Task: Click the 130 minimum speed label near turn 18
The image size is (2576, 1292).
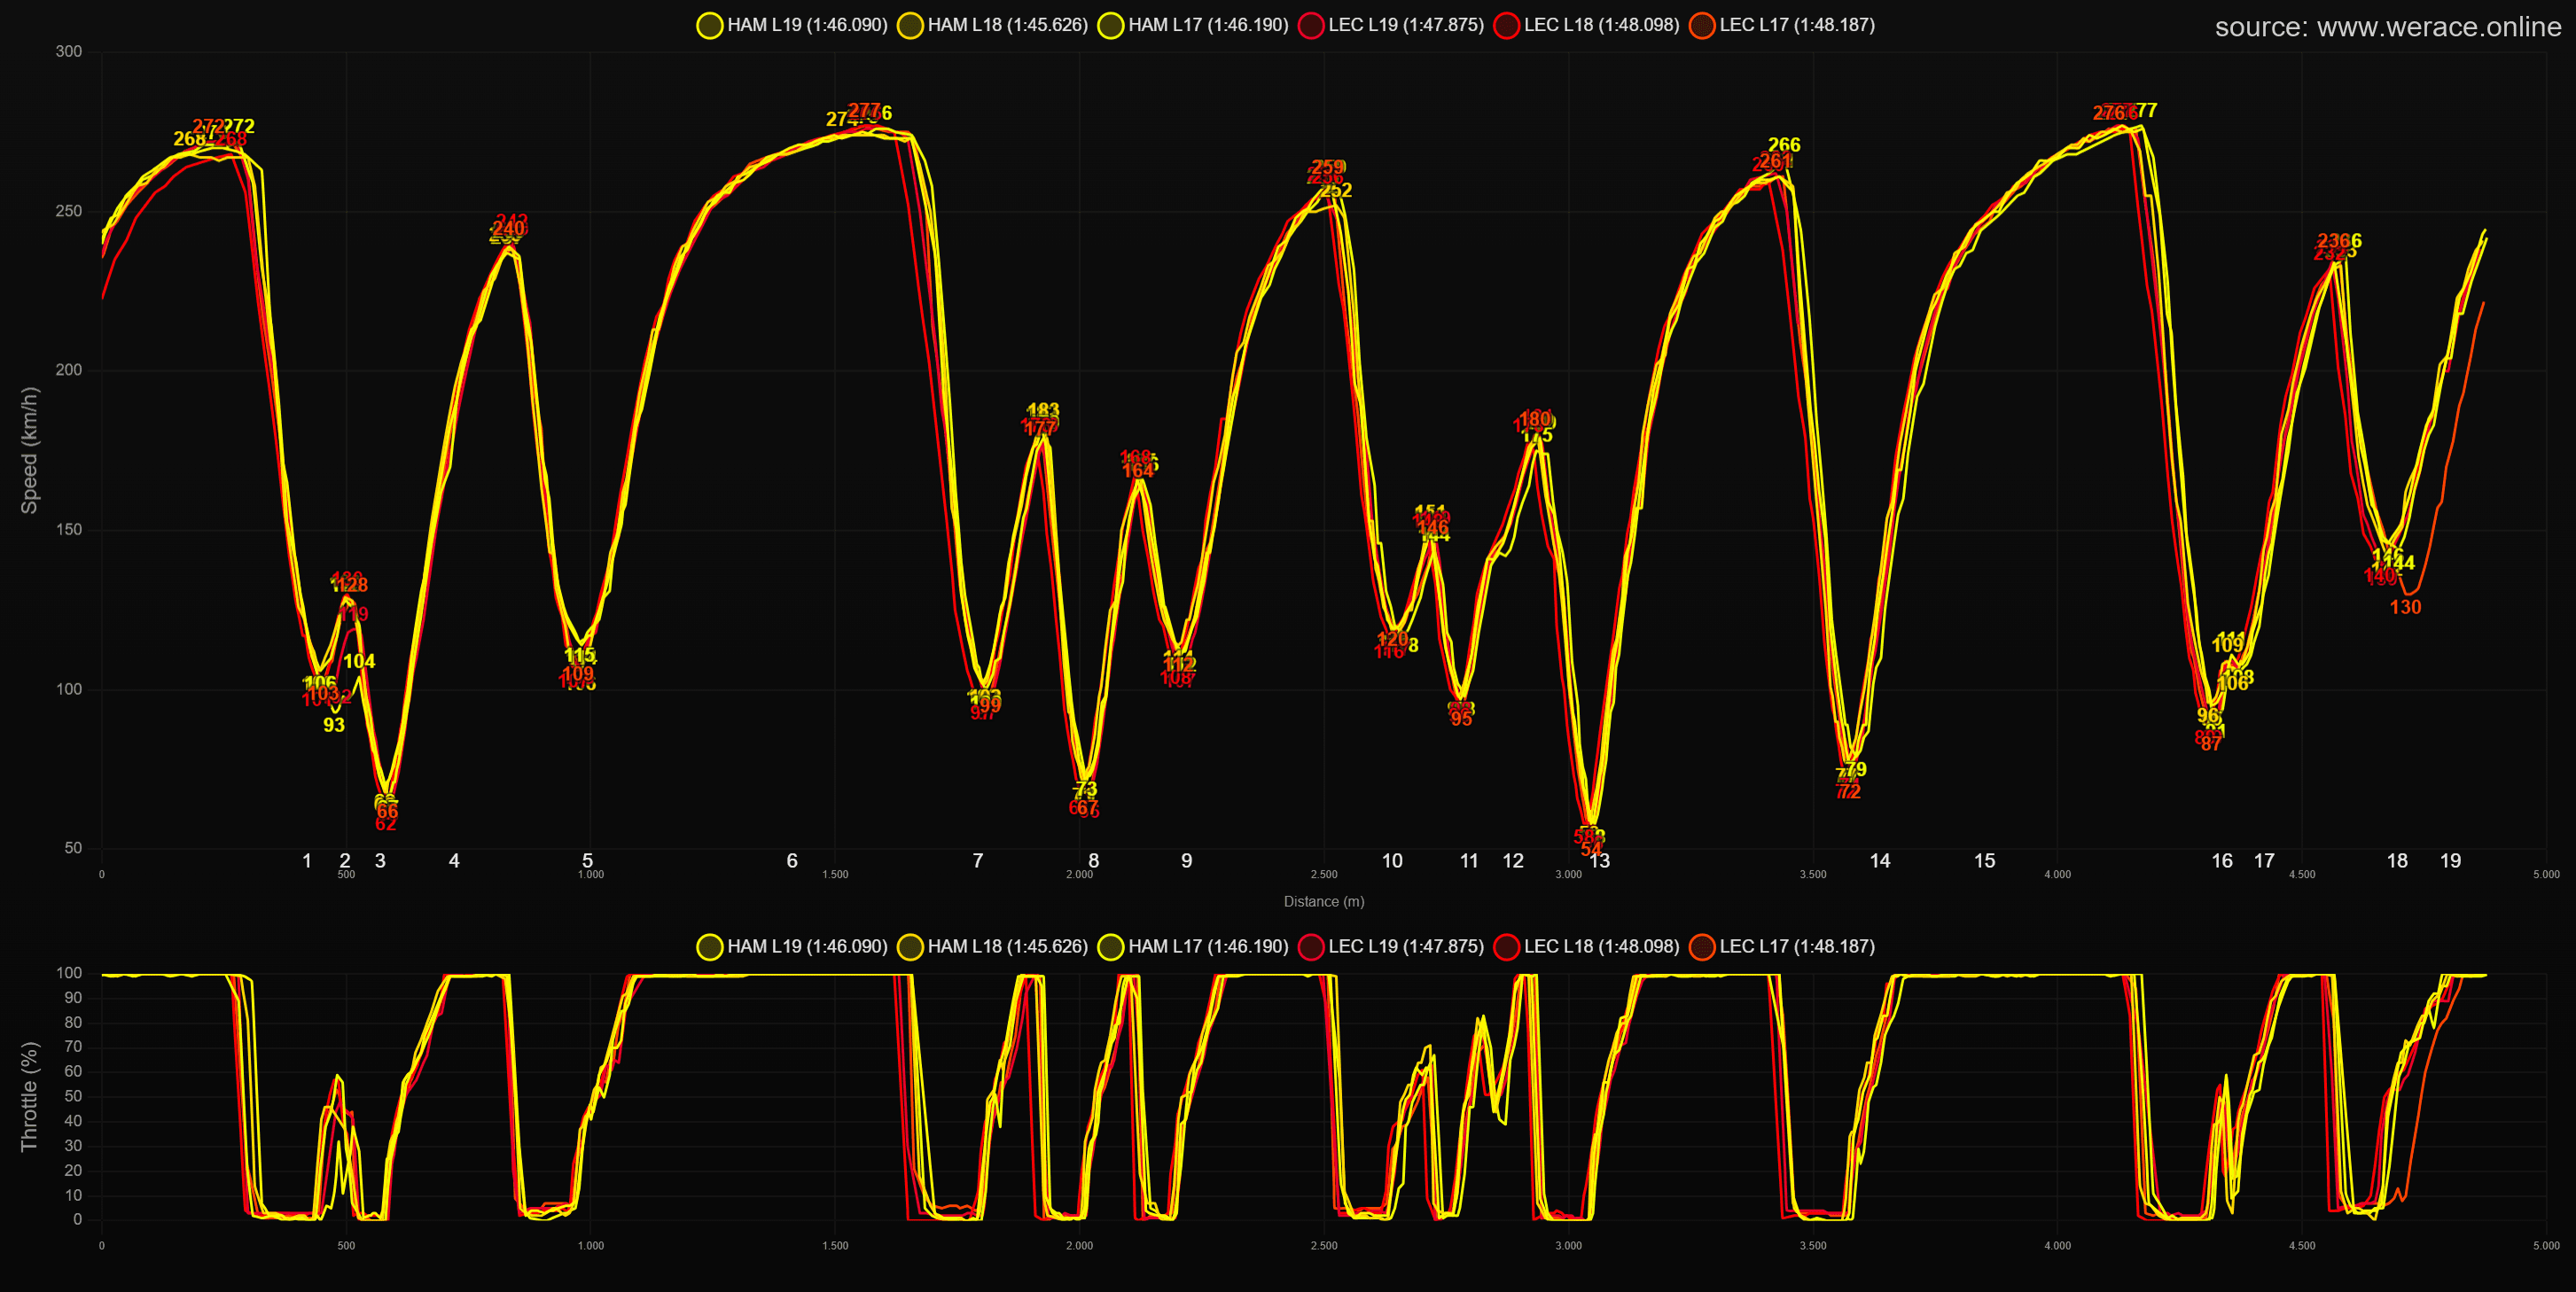Action: (2405, 607)
